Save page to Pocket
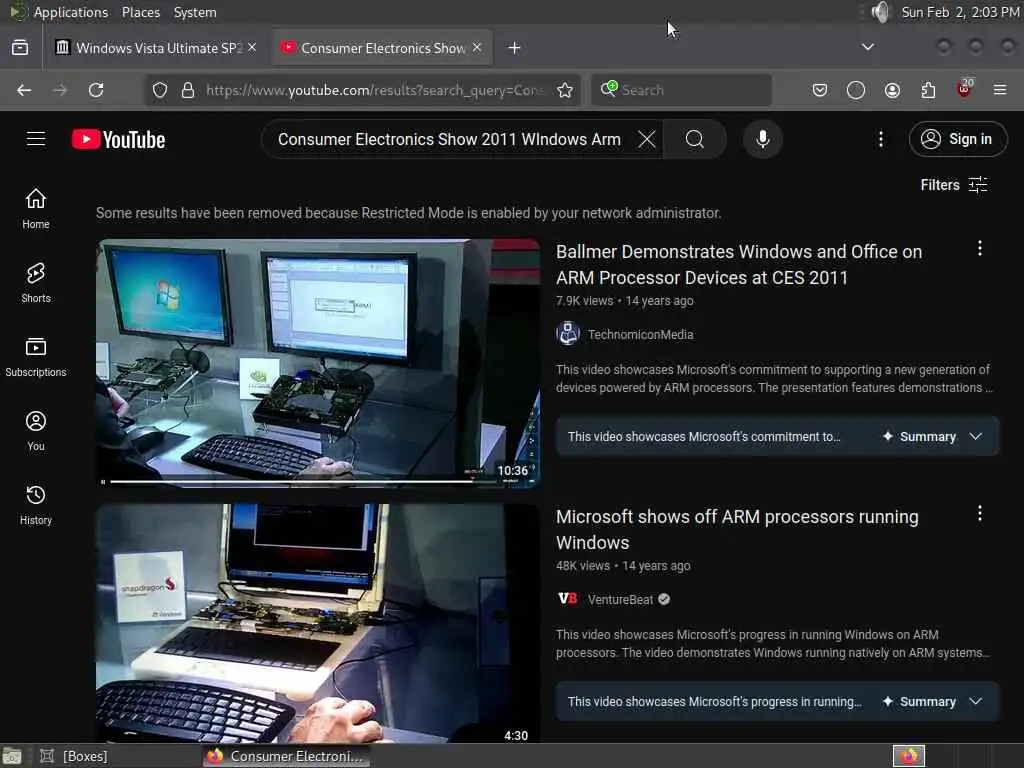 pos(820,90)
